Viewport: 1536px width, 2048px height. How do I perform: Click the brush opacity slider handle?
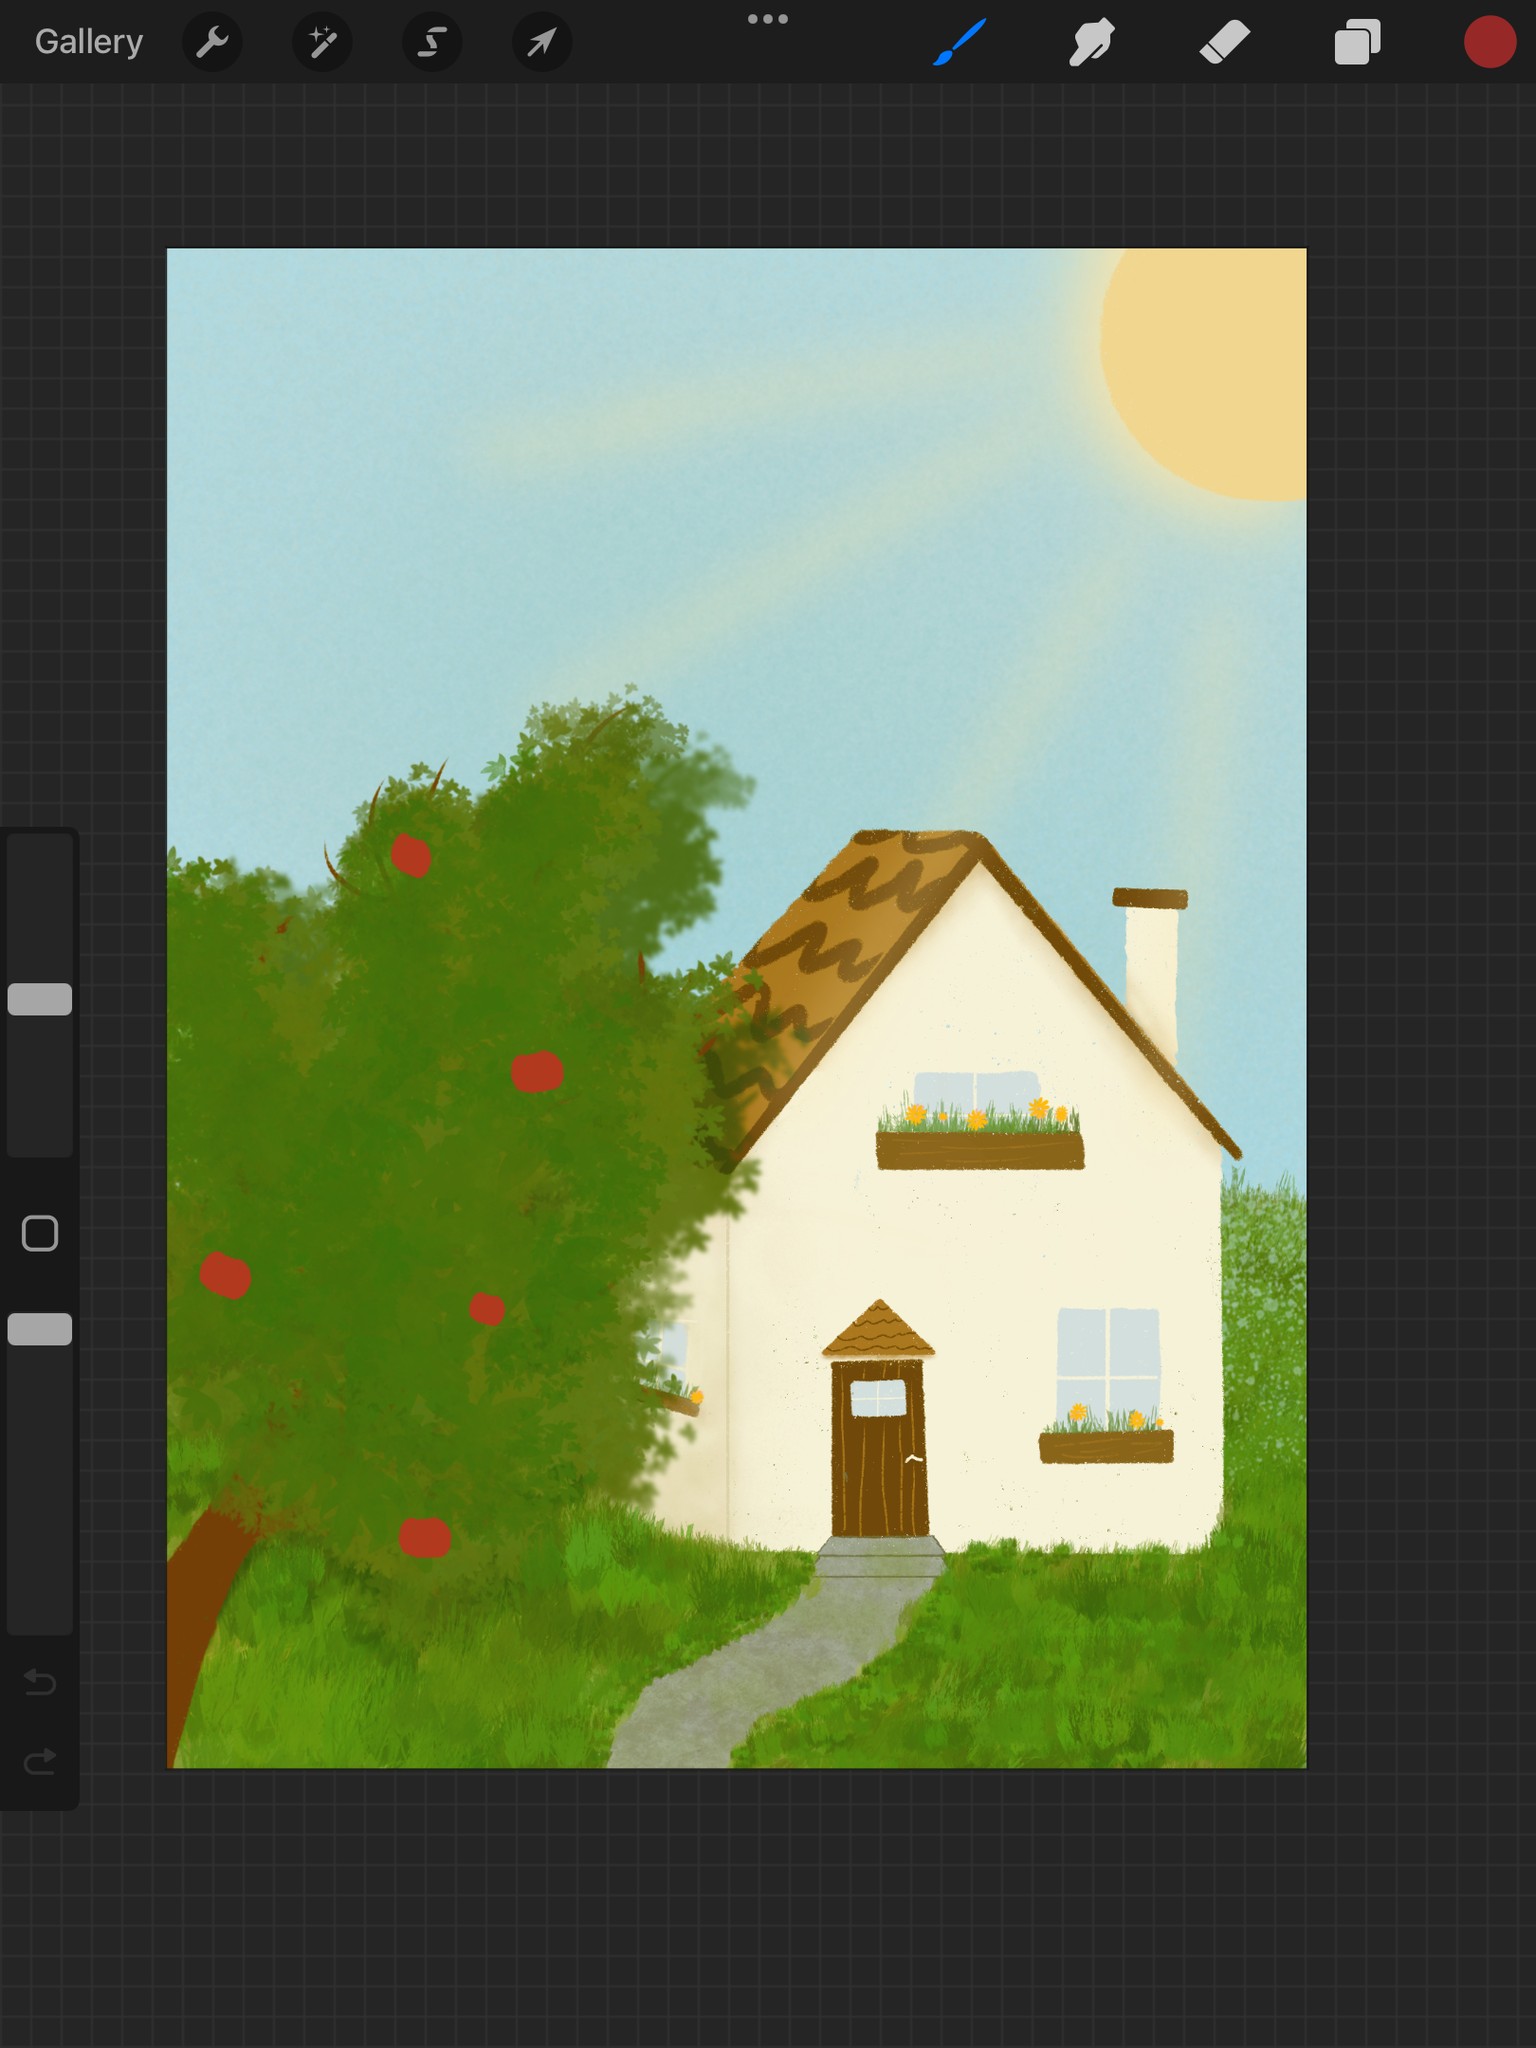point(40,1329)
